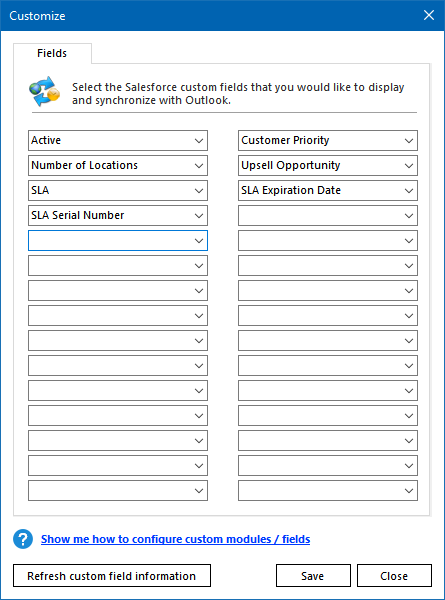
Task: Expand the Upsell Opportunity combo box
Action: click(328, 165)
